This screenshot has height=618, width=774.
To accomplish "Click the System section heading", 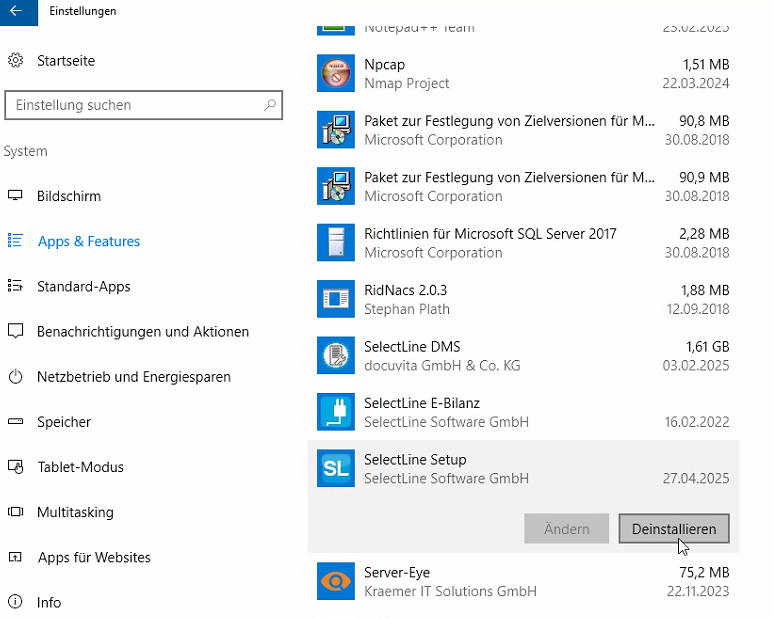I will [x=26, y=151].
